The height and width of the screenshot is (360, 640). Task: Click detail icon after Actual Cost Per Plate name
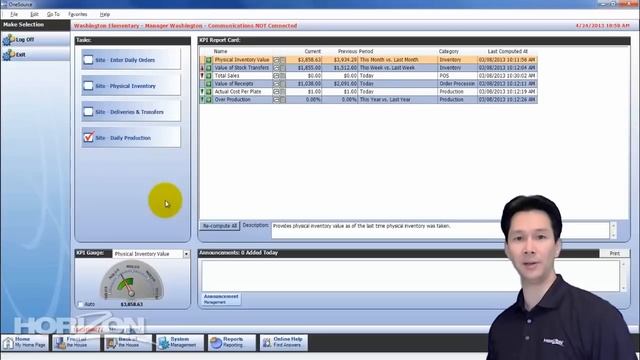pos(276,91)
